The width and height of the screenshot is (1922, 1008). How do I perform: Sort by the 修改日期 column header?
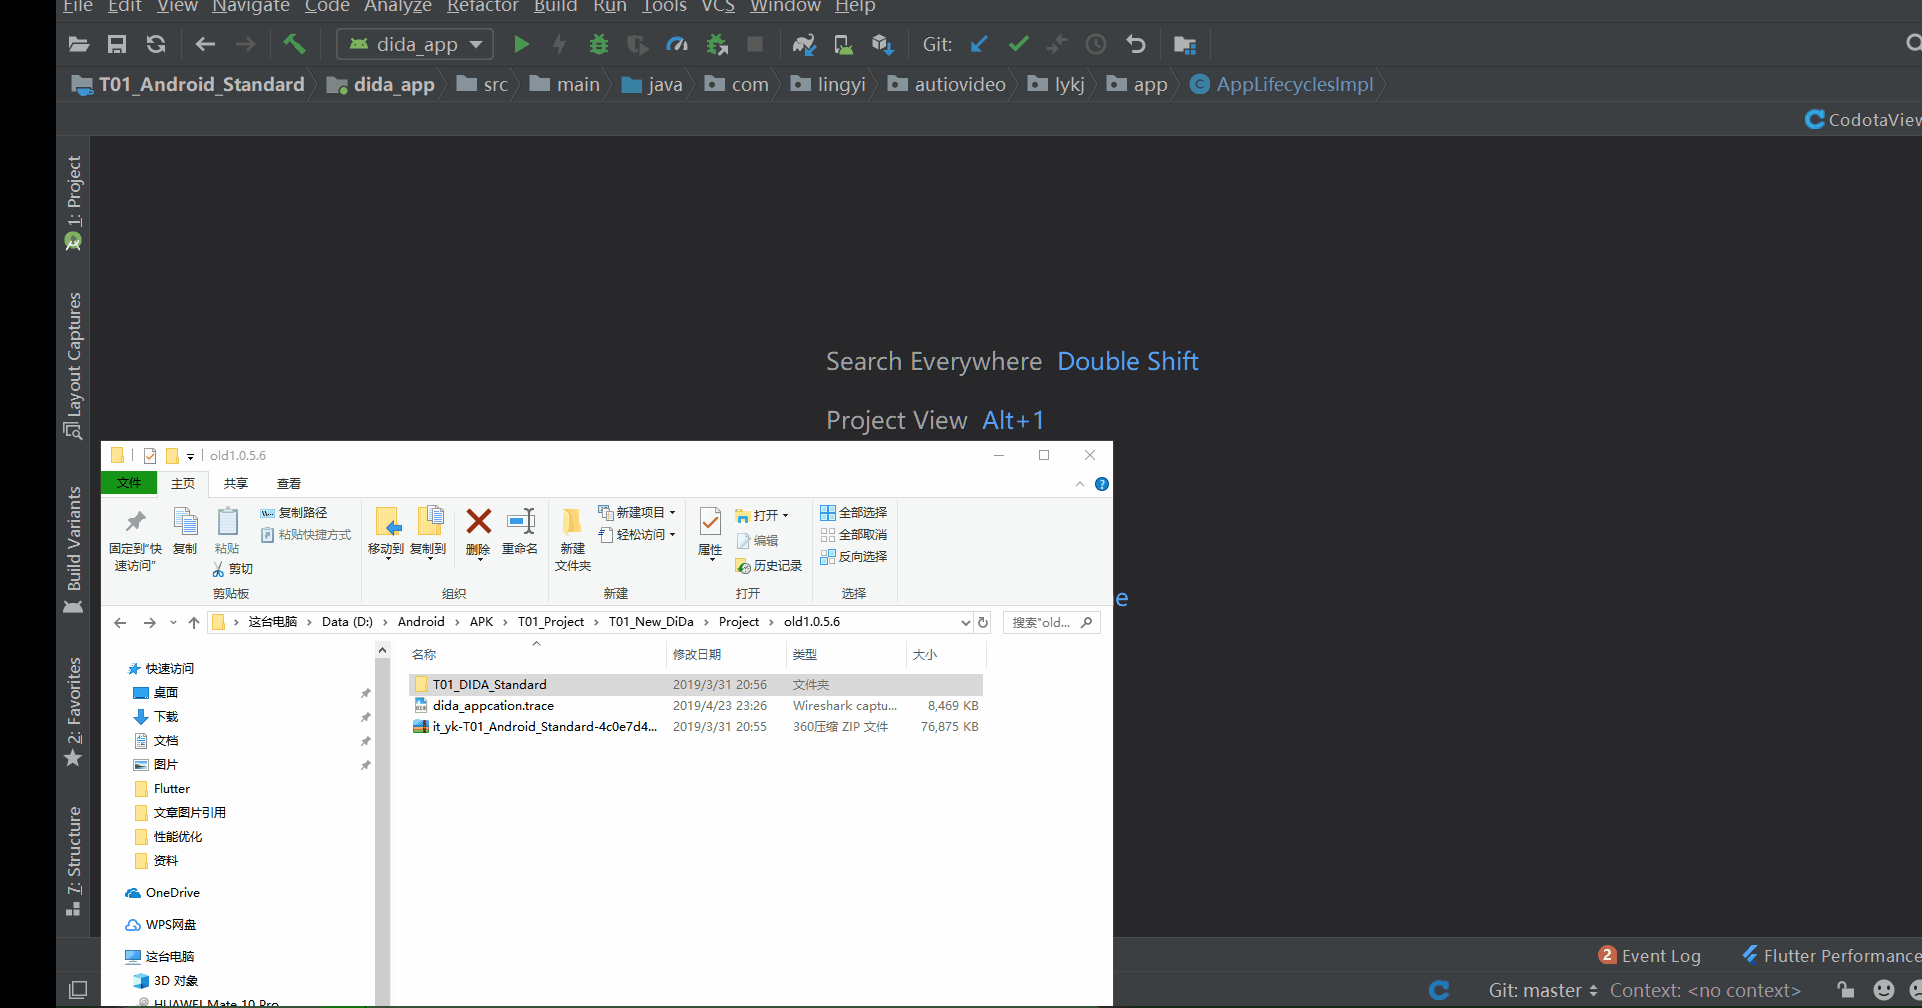726,654
